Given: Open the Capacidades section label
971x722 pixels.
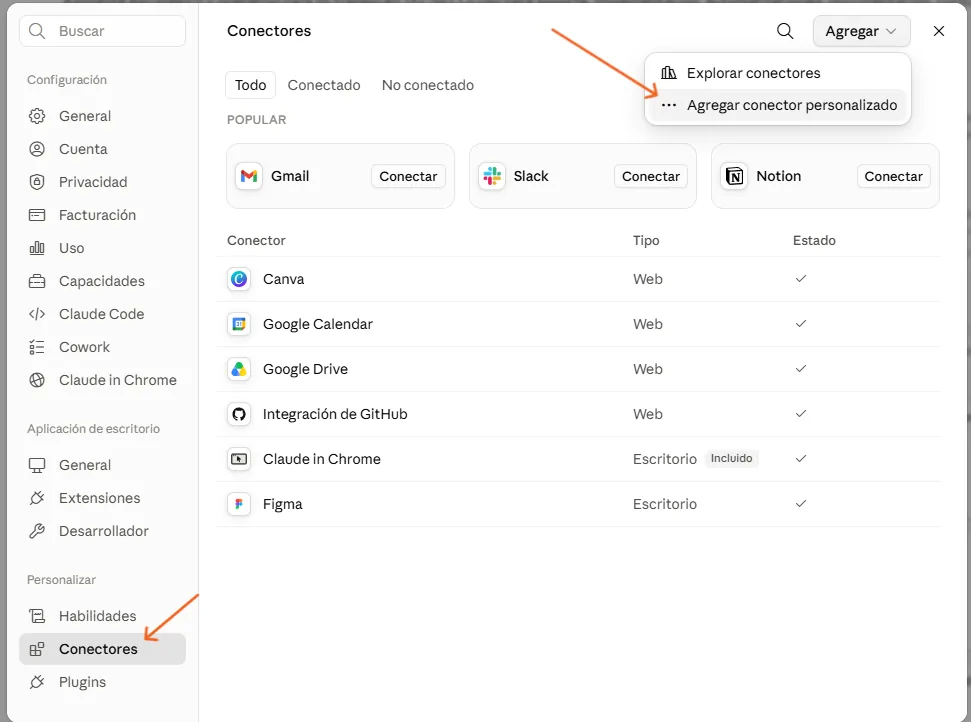Looking at the screenshot, I should (x=102, y=281).
